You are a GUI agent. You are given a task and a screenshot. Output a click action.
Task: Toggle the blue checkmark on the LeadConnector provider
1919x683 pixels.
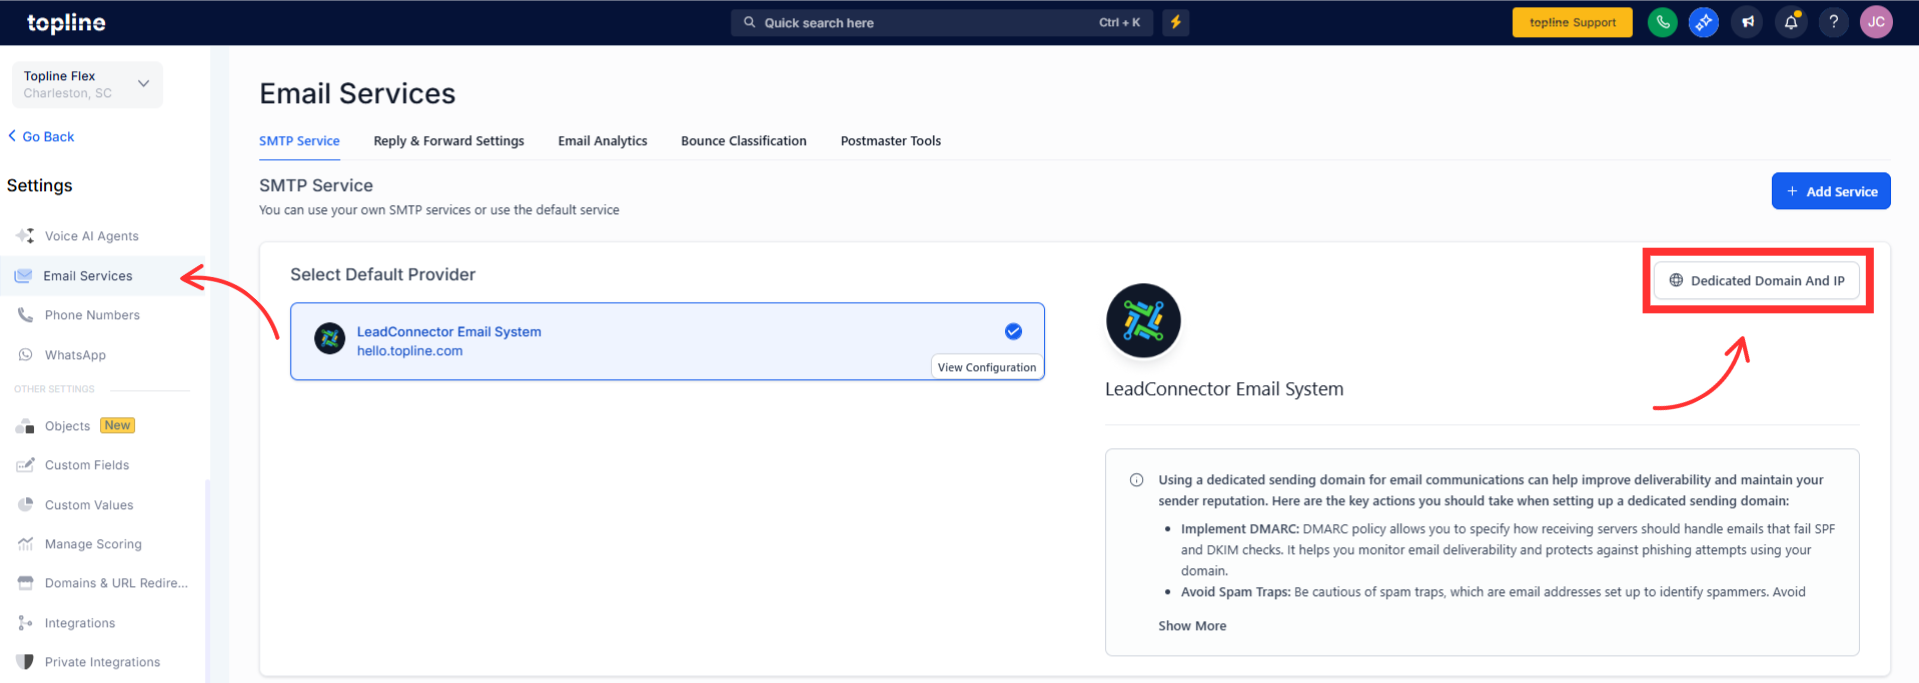1013,331
